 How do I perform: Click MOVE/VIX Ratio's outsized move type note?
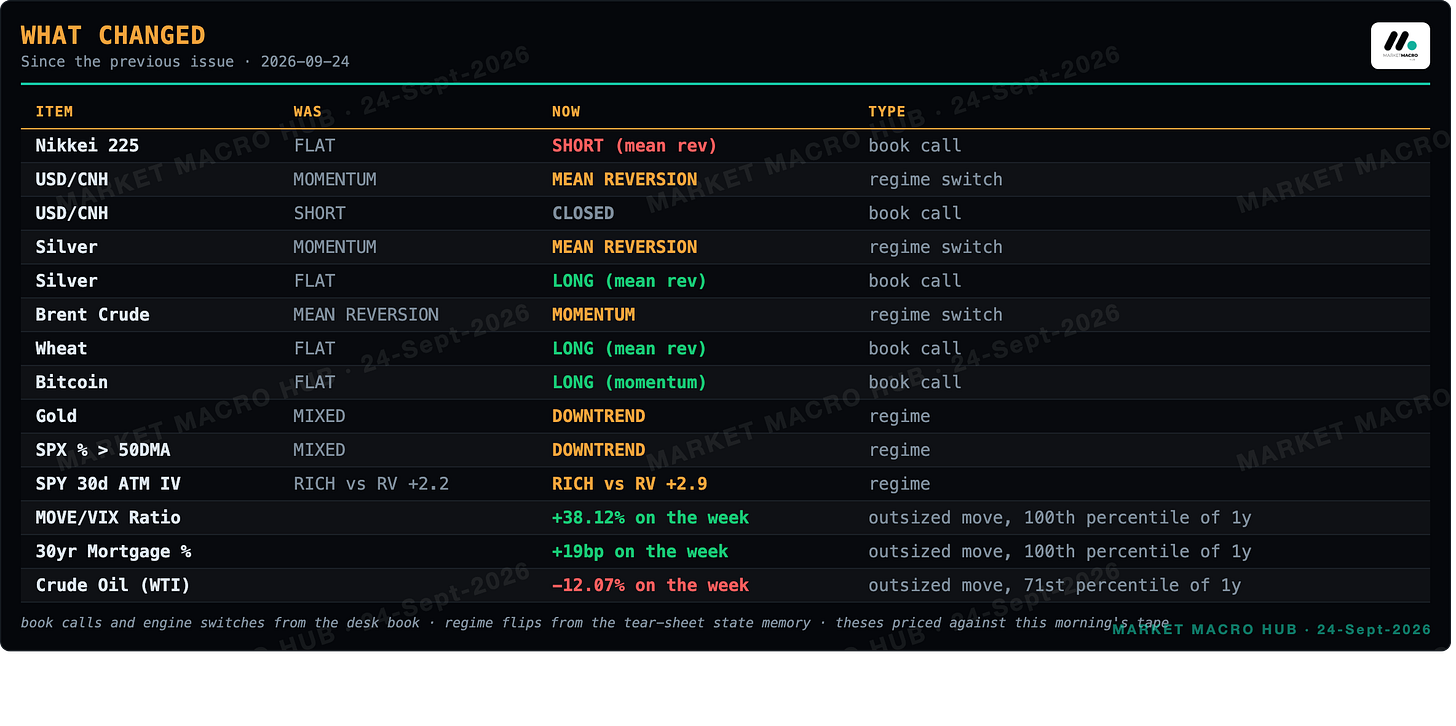[x=1060, y=518]
